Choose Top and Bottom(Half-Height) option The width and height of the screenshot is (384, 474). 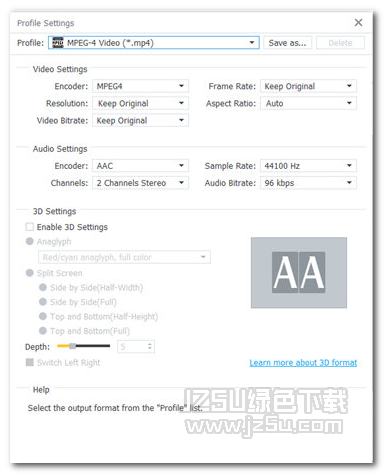(43, 316)
